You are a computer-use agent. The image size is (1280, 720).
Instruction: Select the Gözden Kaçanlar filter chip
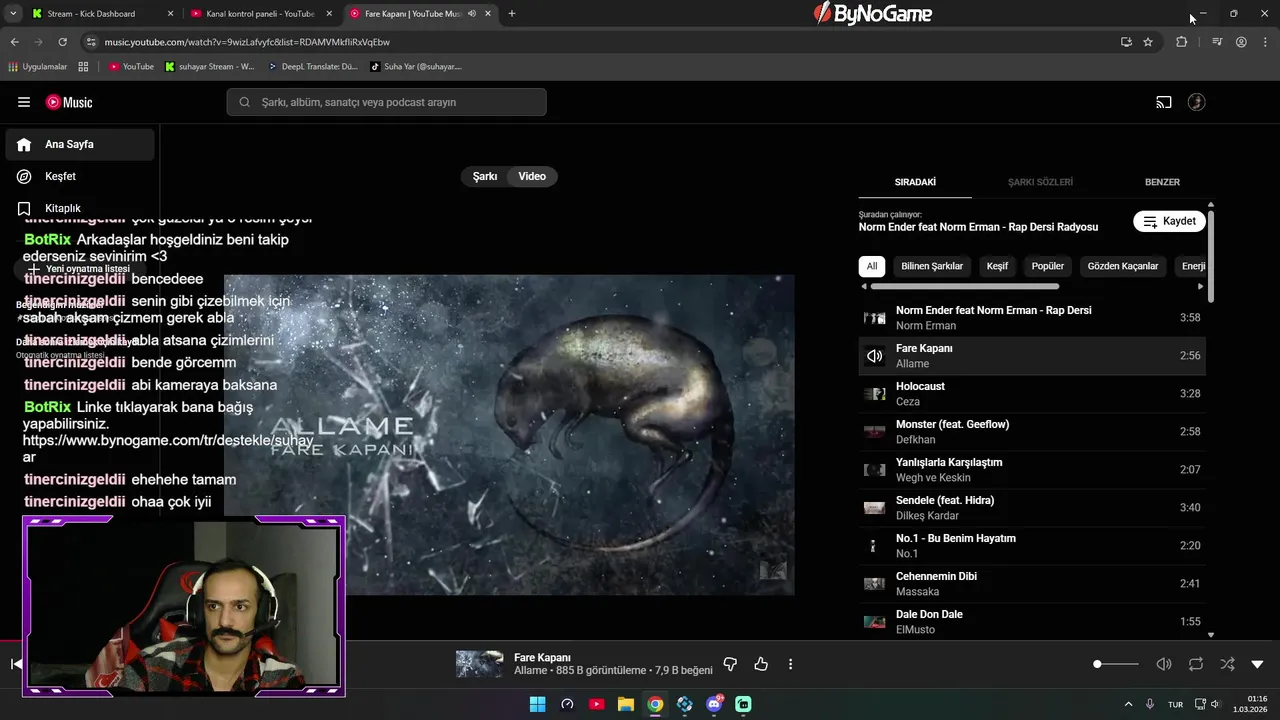pyautogui.click(x=1123, y=266)
